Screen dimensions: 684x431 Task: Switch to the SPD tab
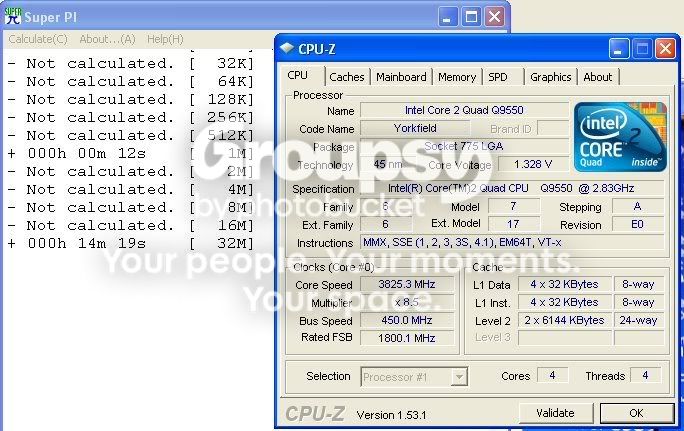pyautogui.click(x=498, y=77)
